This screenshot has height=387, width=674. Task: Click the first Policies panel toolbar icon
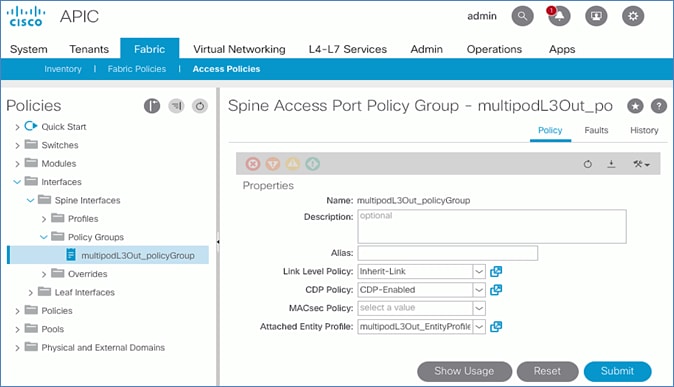pyautogui.click(x=152, y=106)
